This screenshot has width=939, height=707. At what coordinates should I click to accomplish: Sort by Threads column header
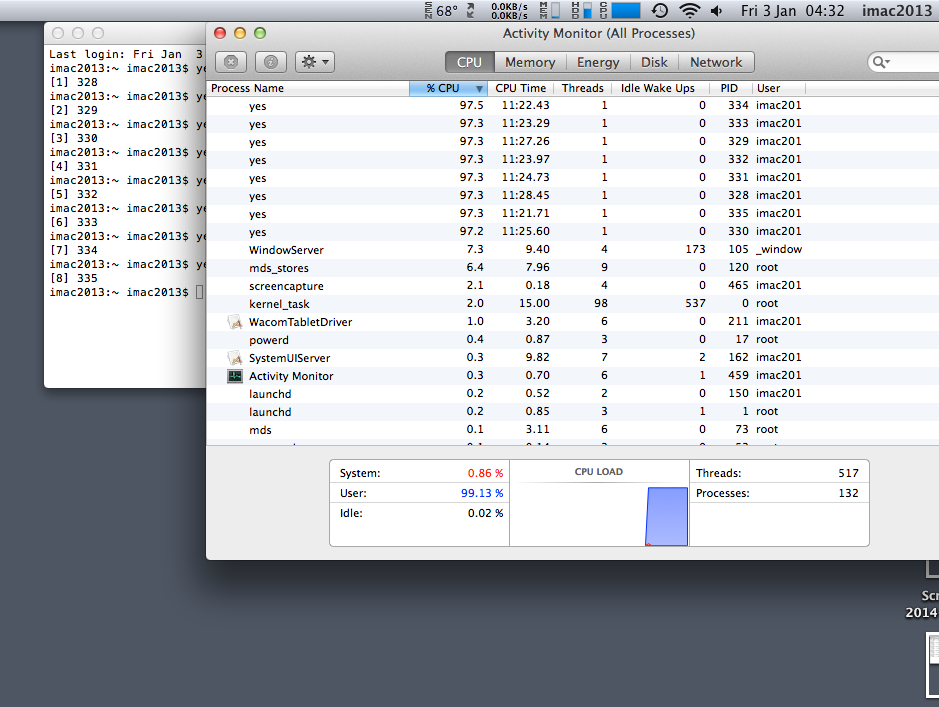coord(582,88)
